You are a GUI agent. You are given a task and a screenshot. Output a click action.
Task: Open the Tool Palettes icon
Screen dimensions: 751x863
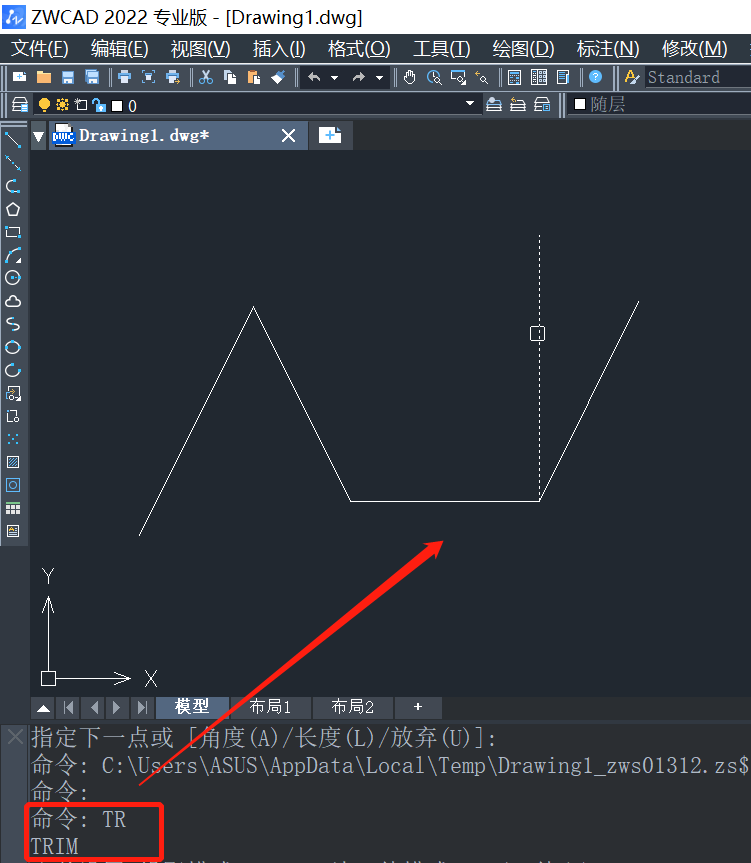563,77
